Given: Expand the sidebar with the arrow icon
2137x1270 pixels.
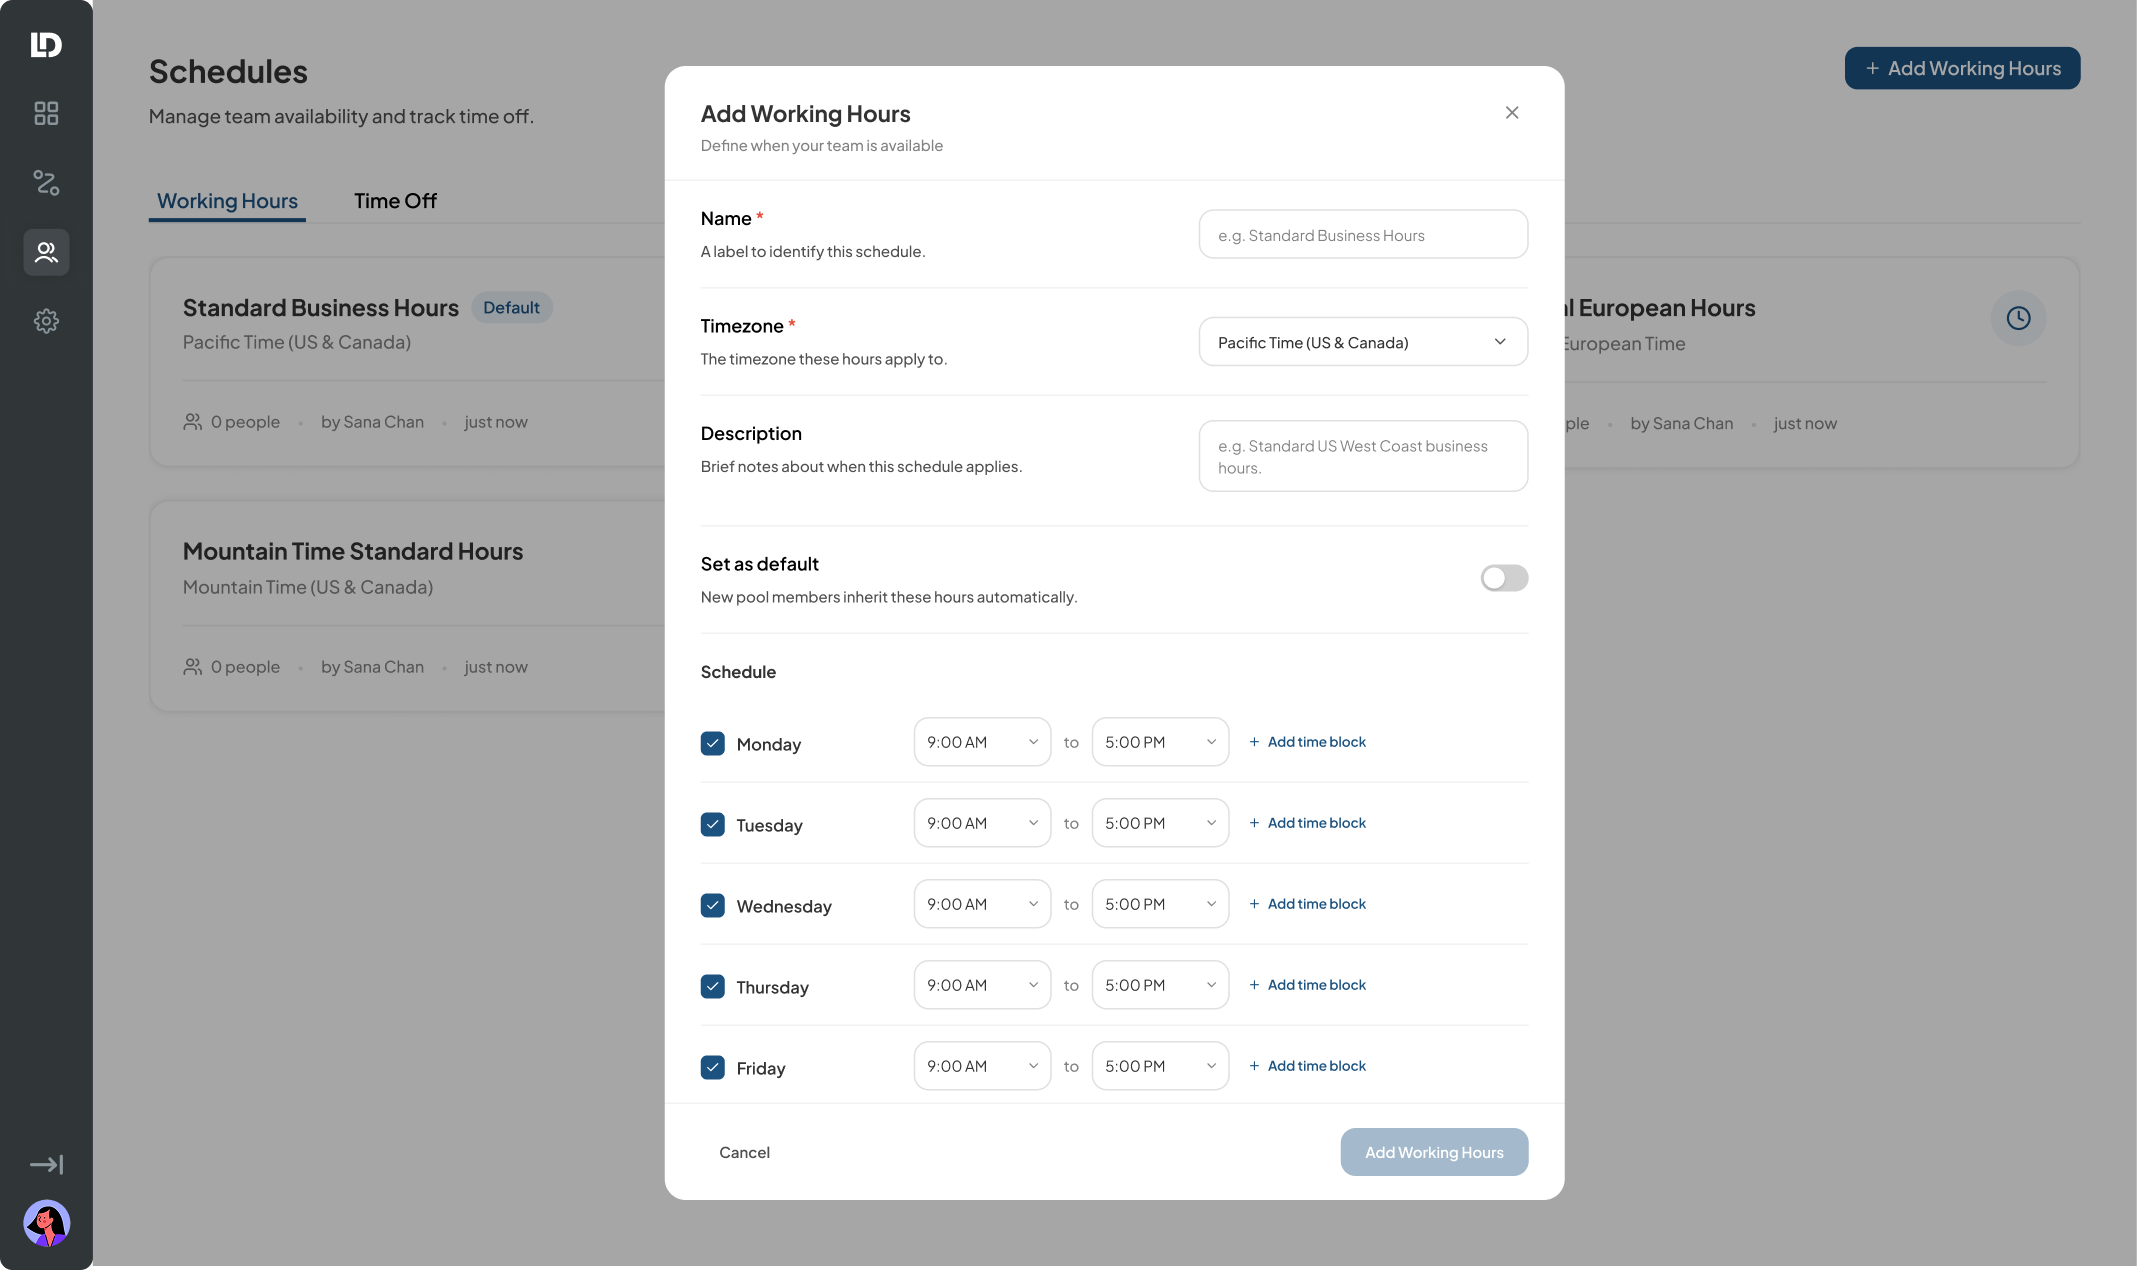Looking at the screenshot, I should pos(46,1165).
